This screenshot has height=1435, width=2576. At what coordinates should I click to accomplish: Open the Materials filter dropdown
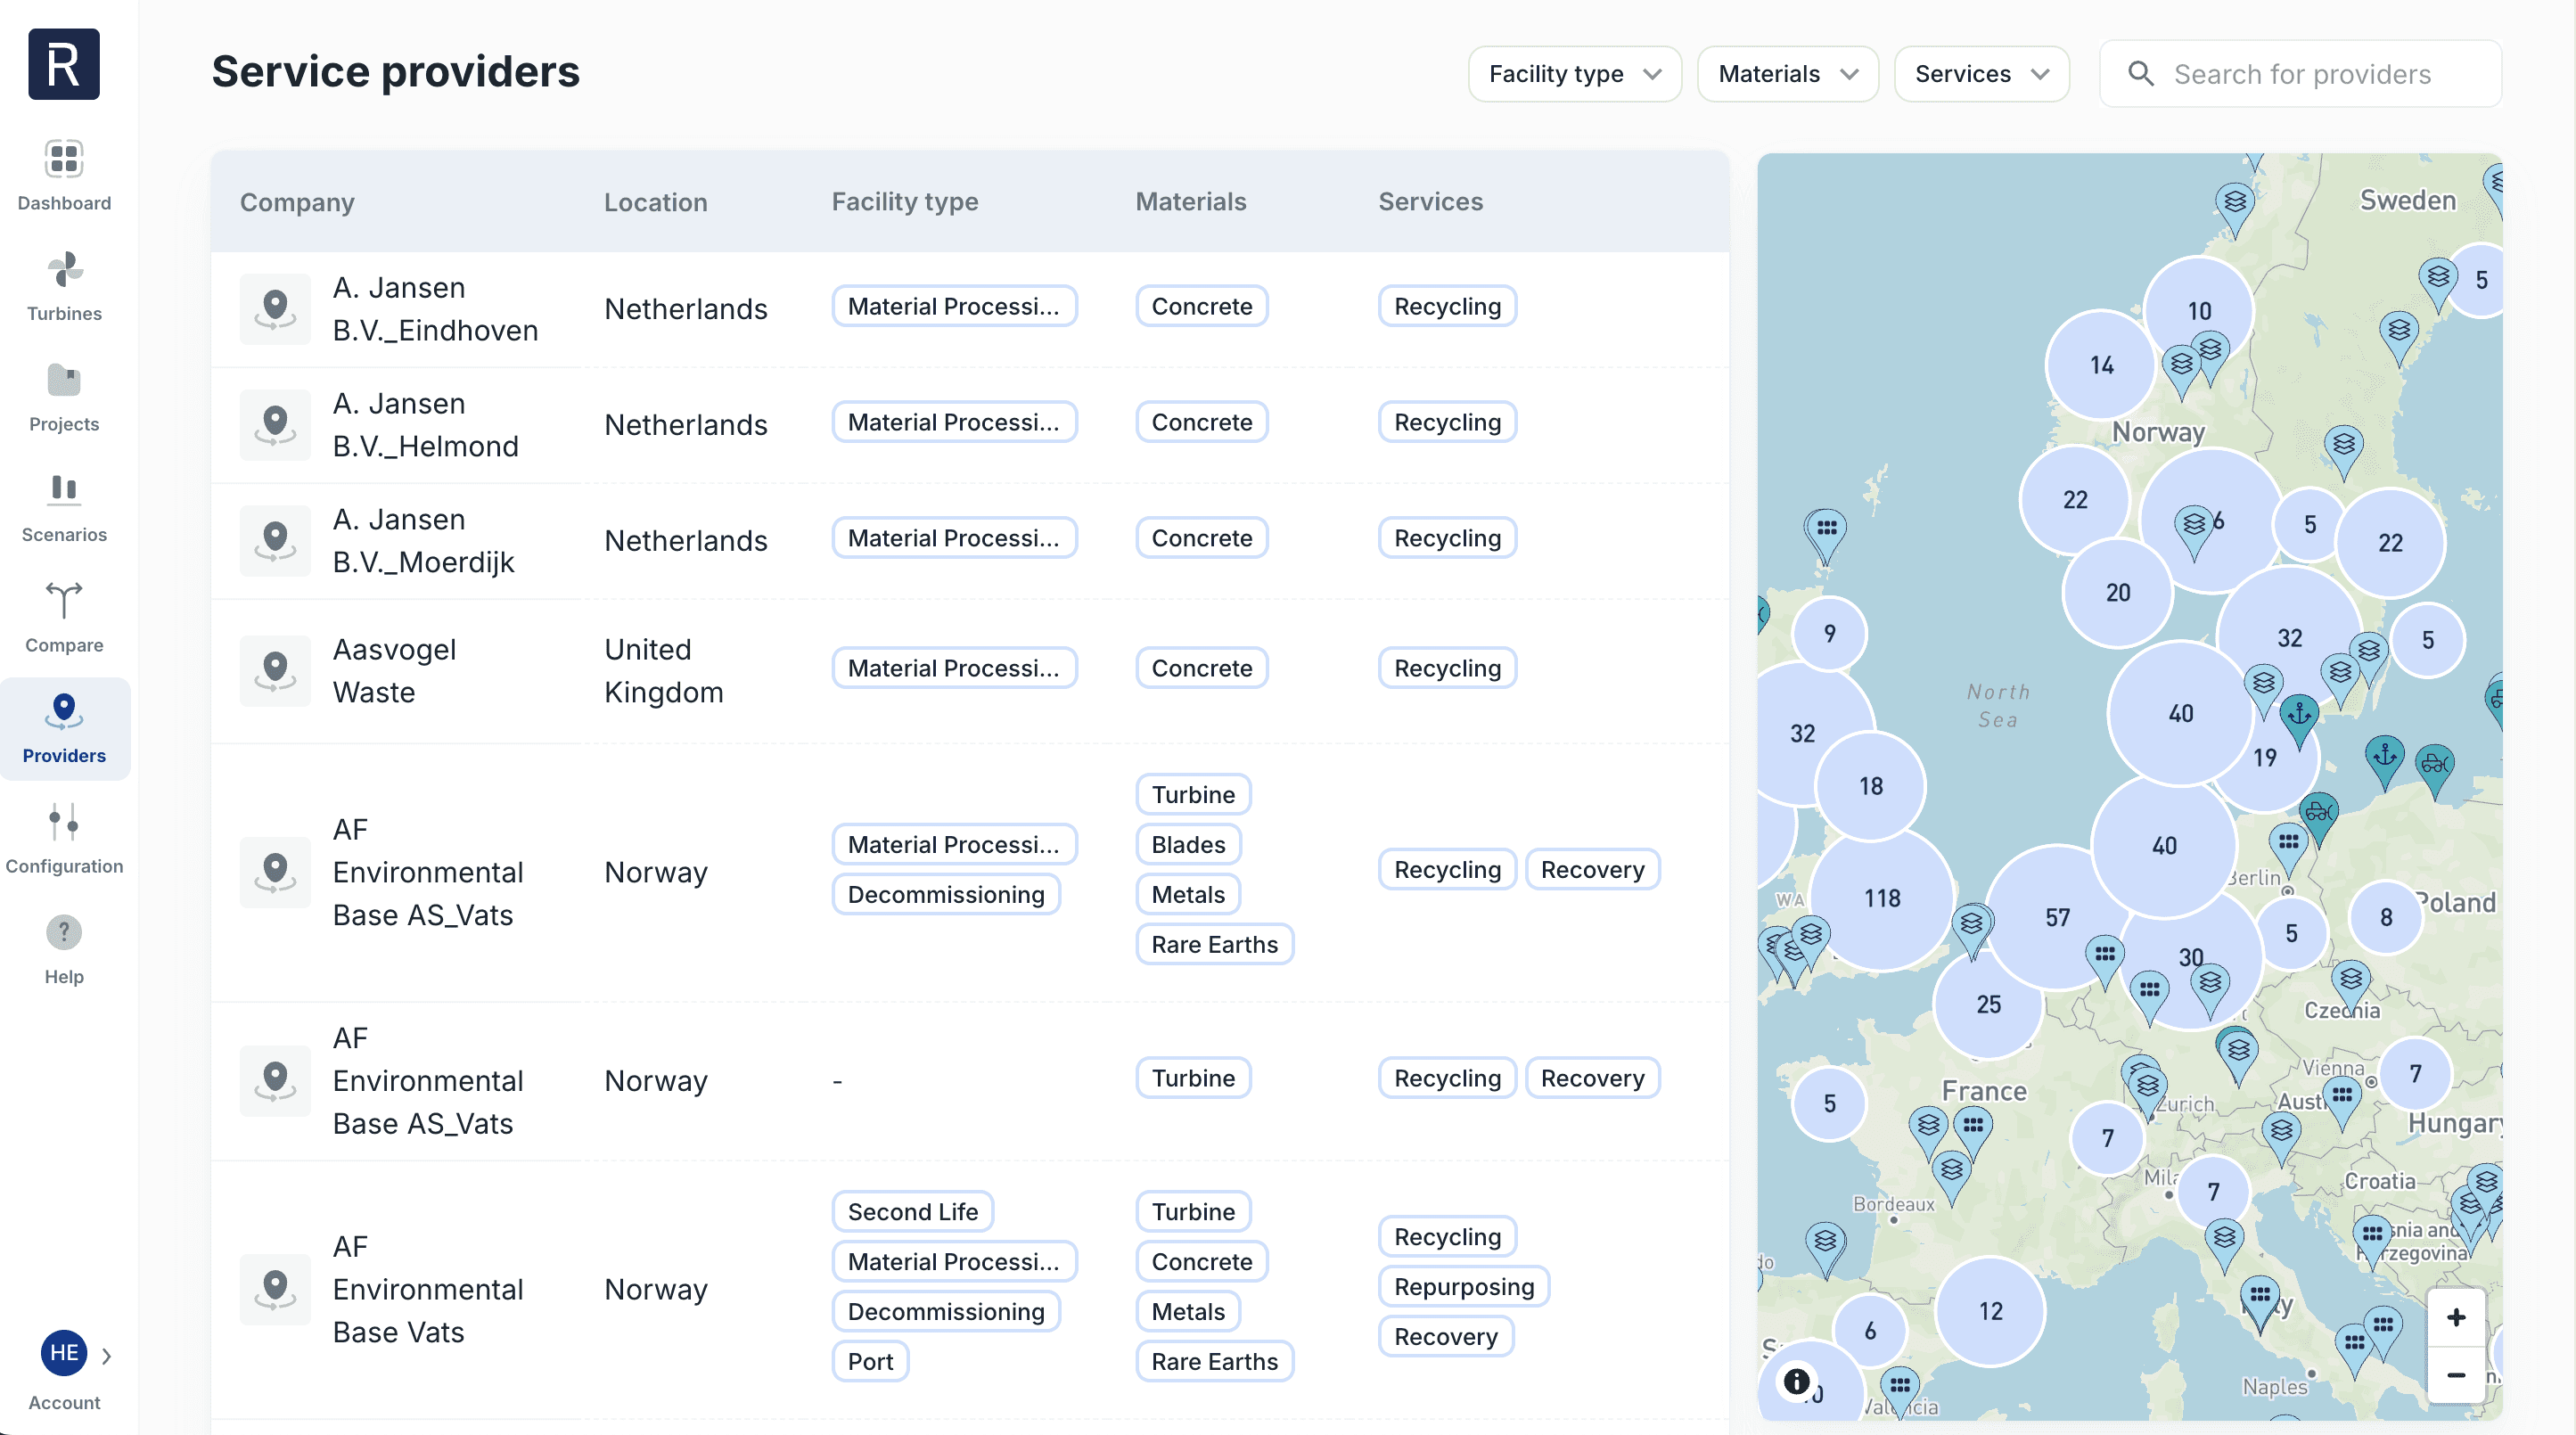pos(1787,74)
